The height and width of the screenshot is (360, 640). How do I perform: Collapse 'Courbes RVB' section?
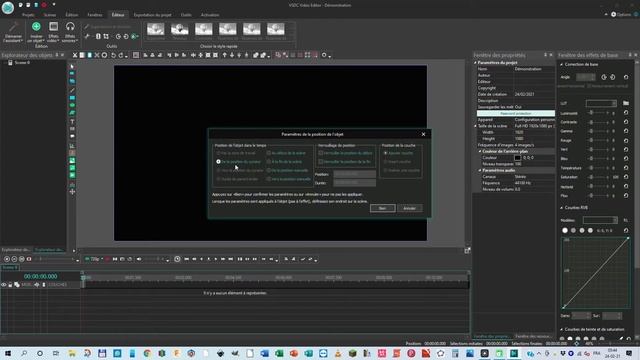tap(562, 208)
